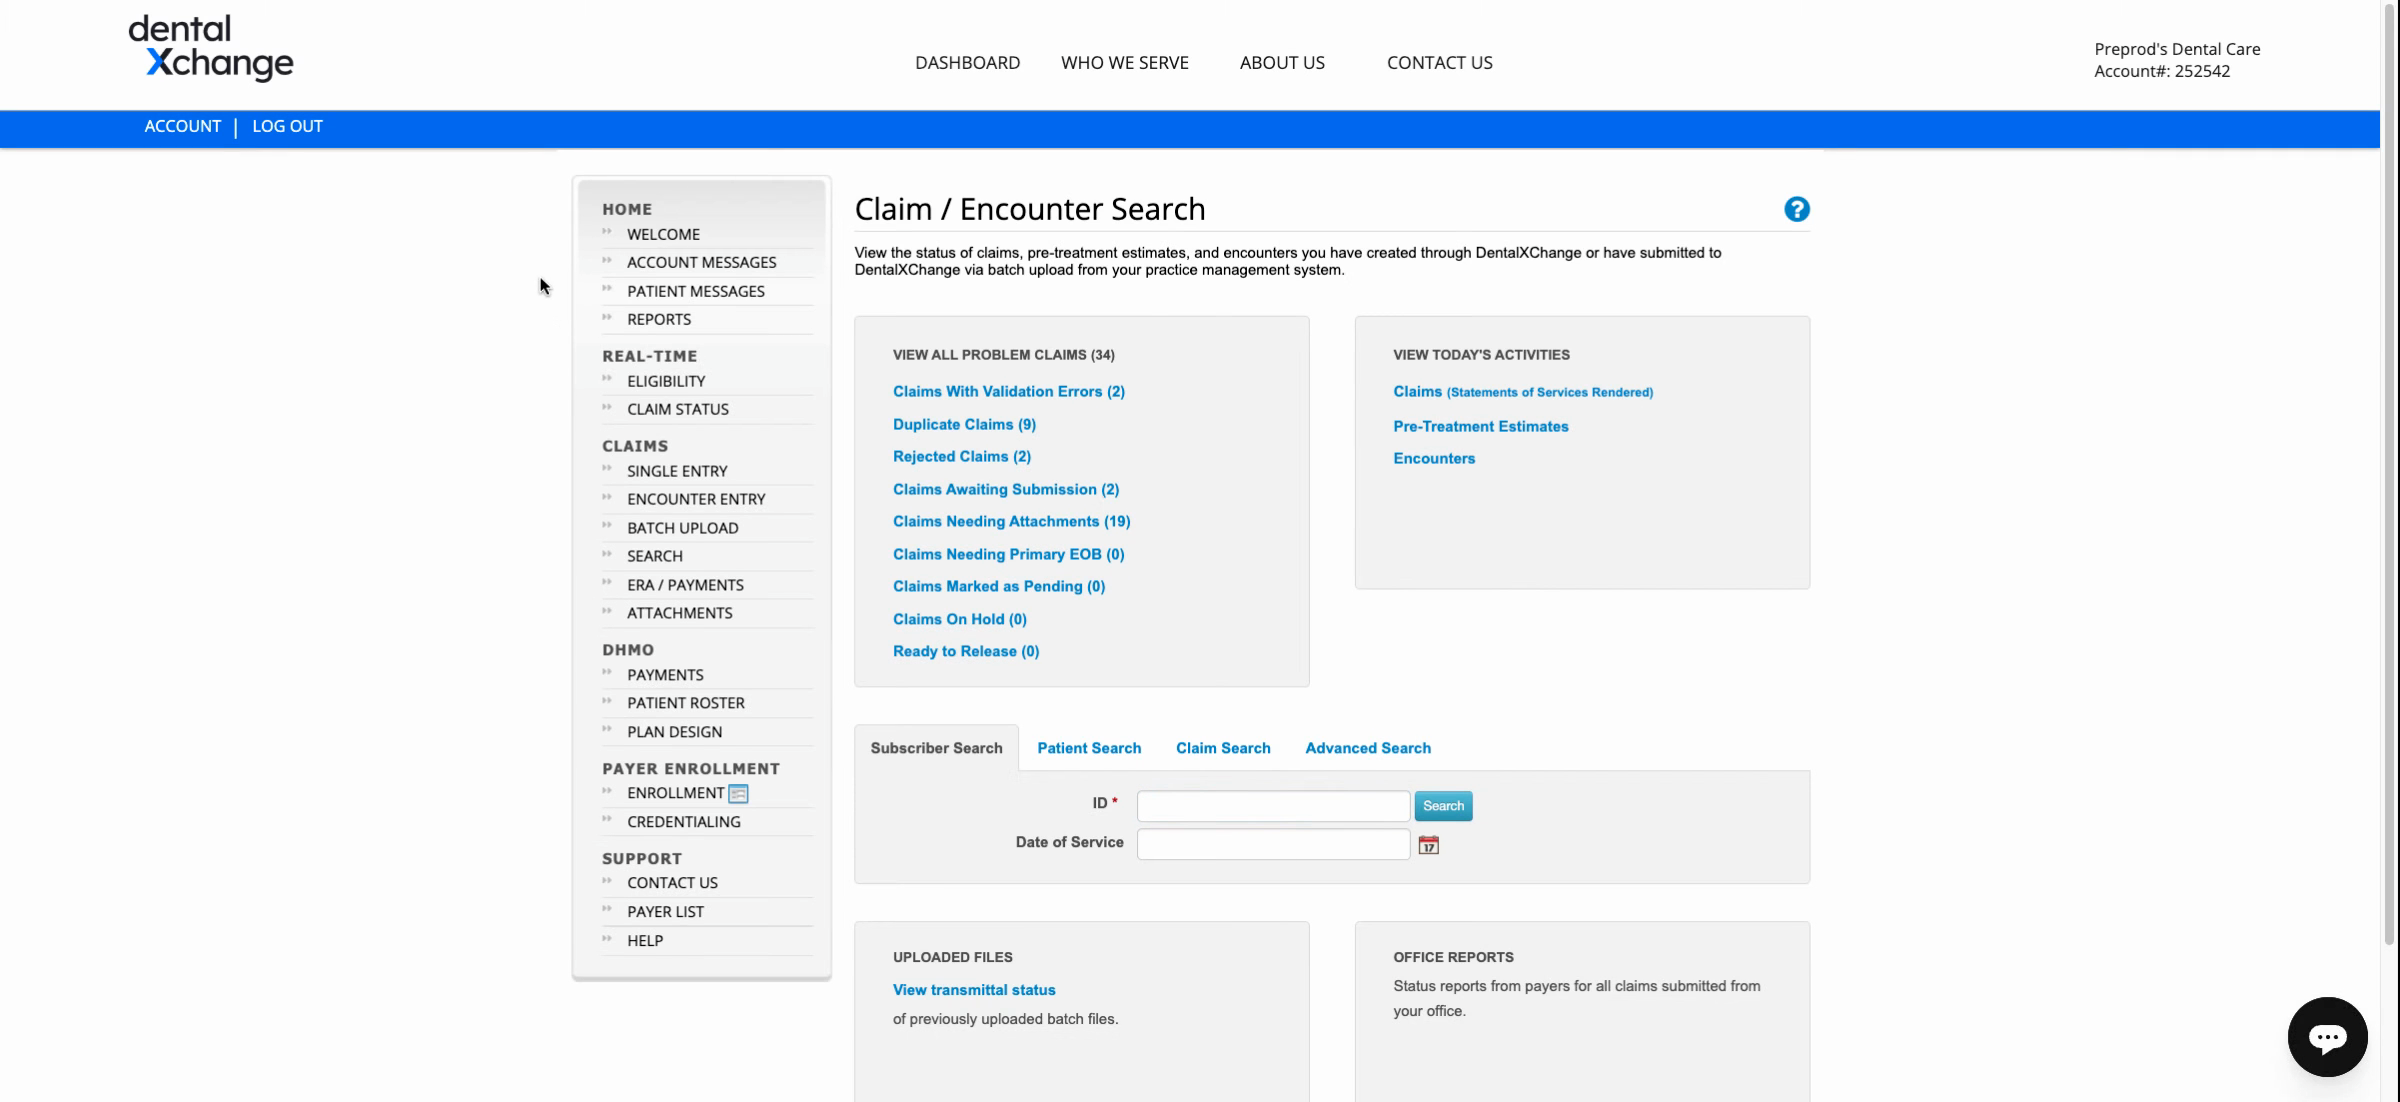The image size is (2400, 1102).
Task: Switch to the Patient Search tab
Action: coord(1089,748)
